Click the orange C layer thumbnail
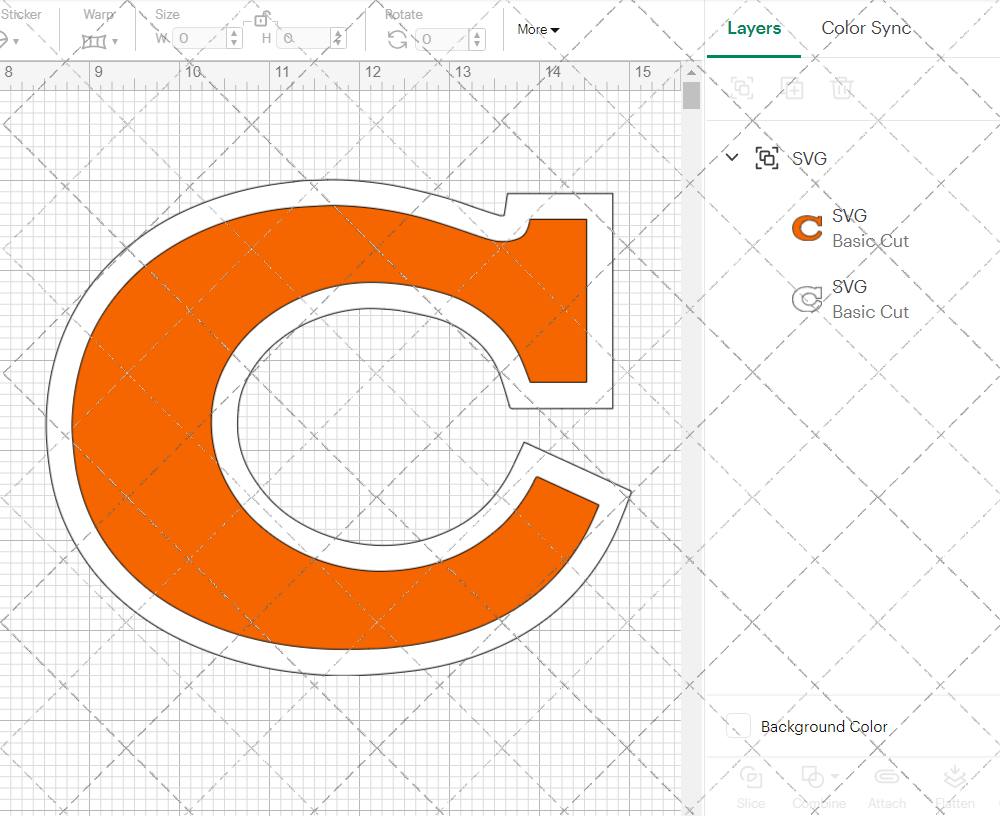The height and width of the screenshot is (816, 1000). (x=806, y=228)
